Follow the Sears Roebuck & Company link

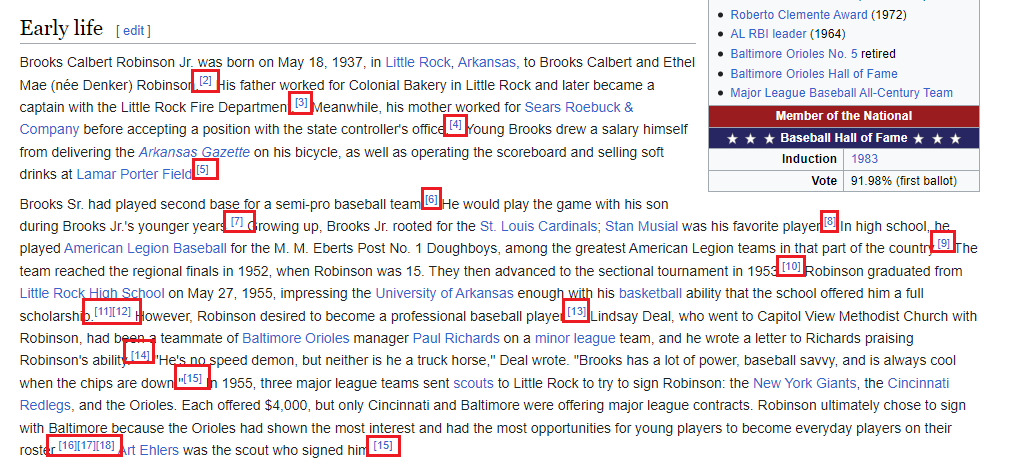point(327,118)
